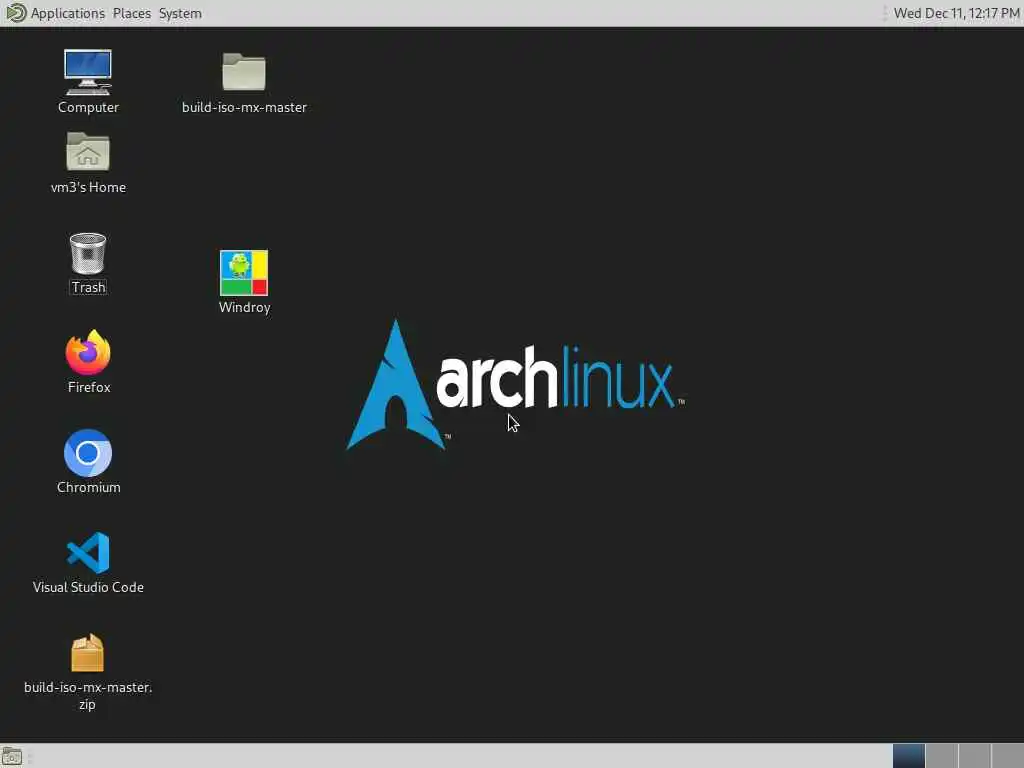Switch to the third workspace in the switcher
The image size is (1024, 768).
974,756
